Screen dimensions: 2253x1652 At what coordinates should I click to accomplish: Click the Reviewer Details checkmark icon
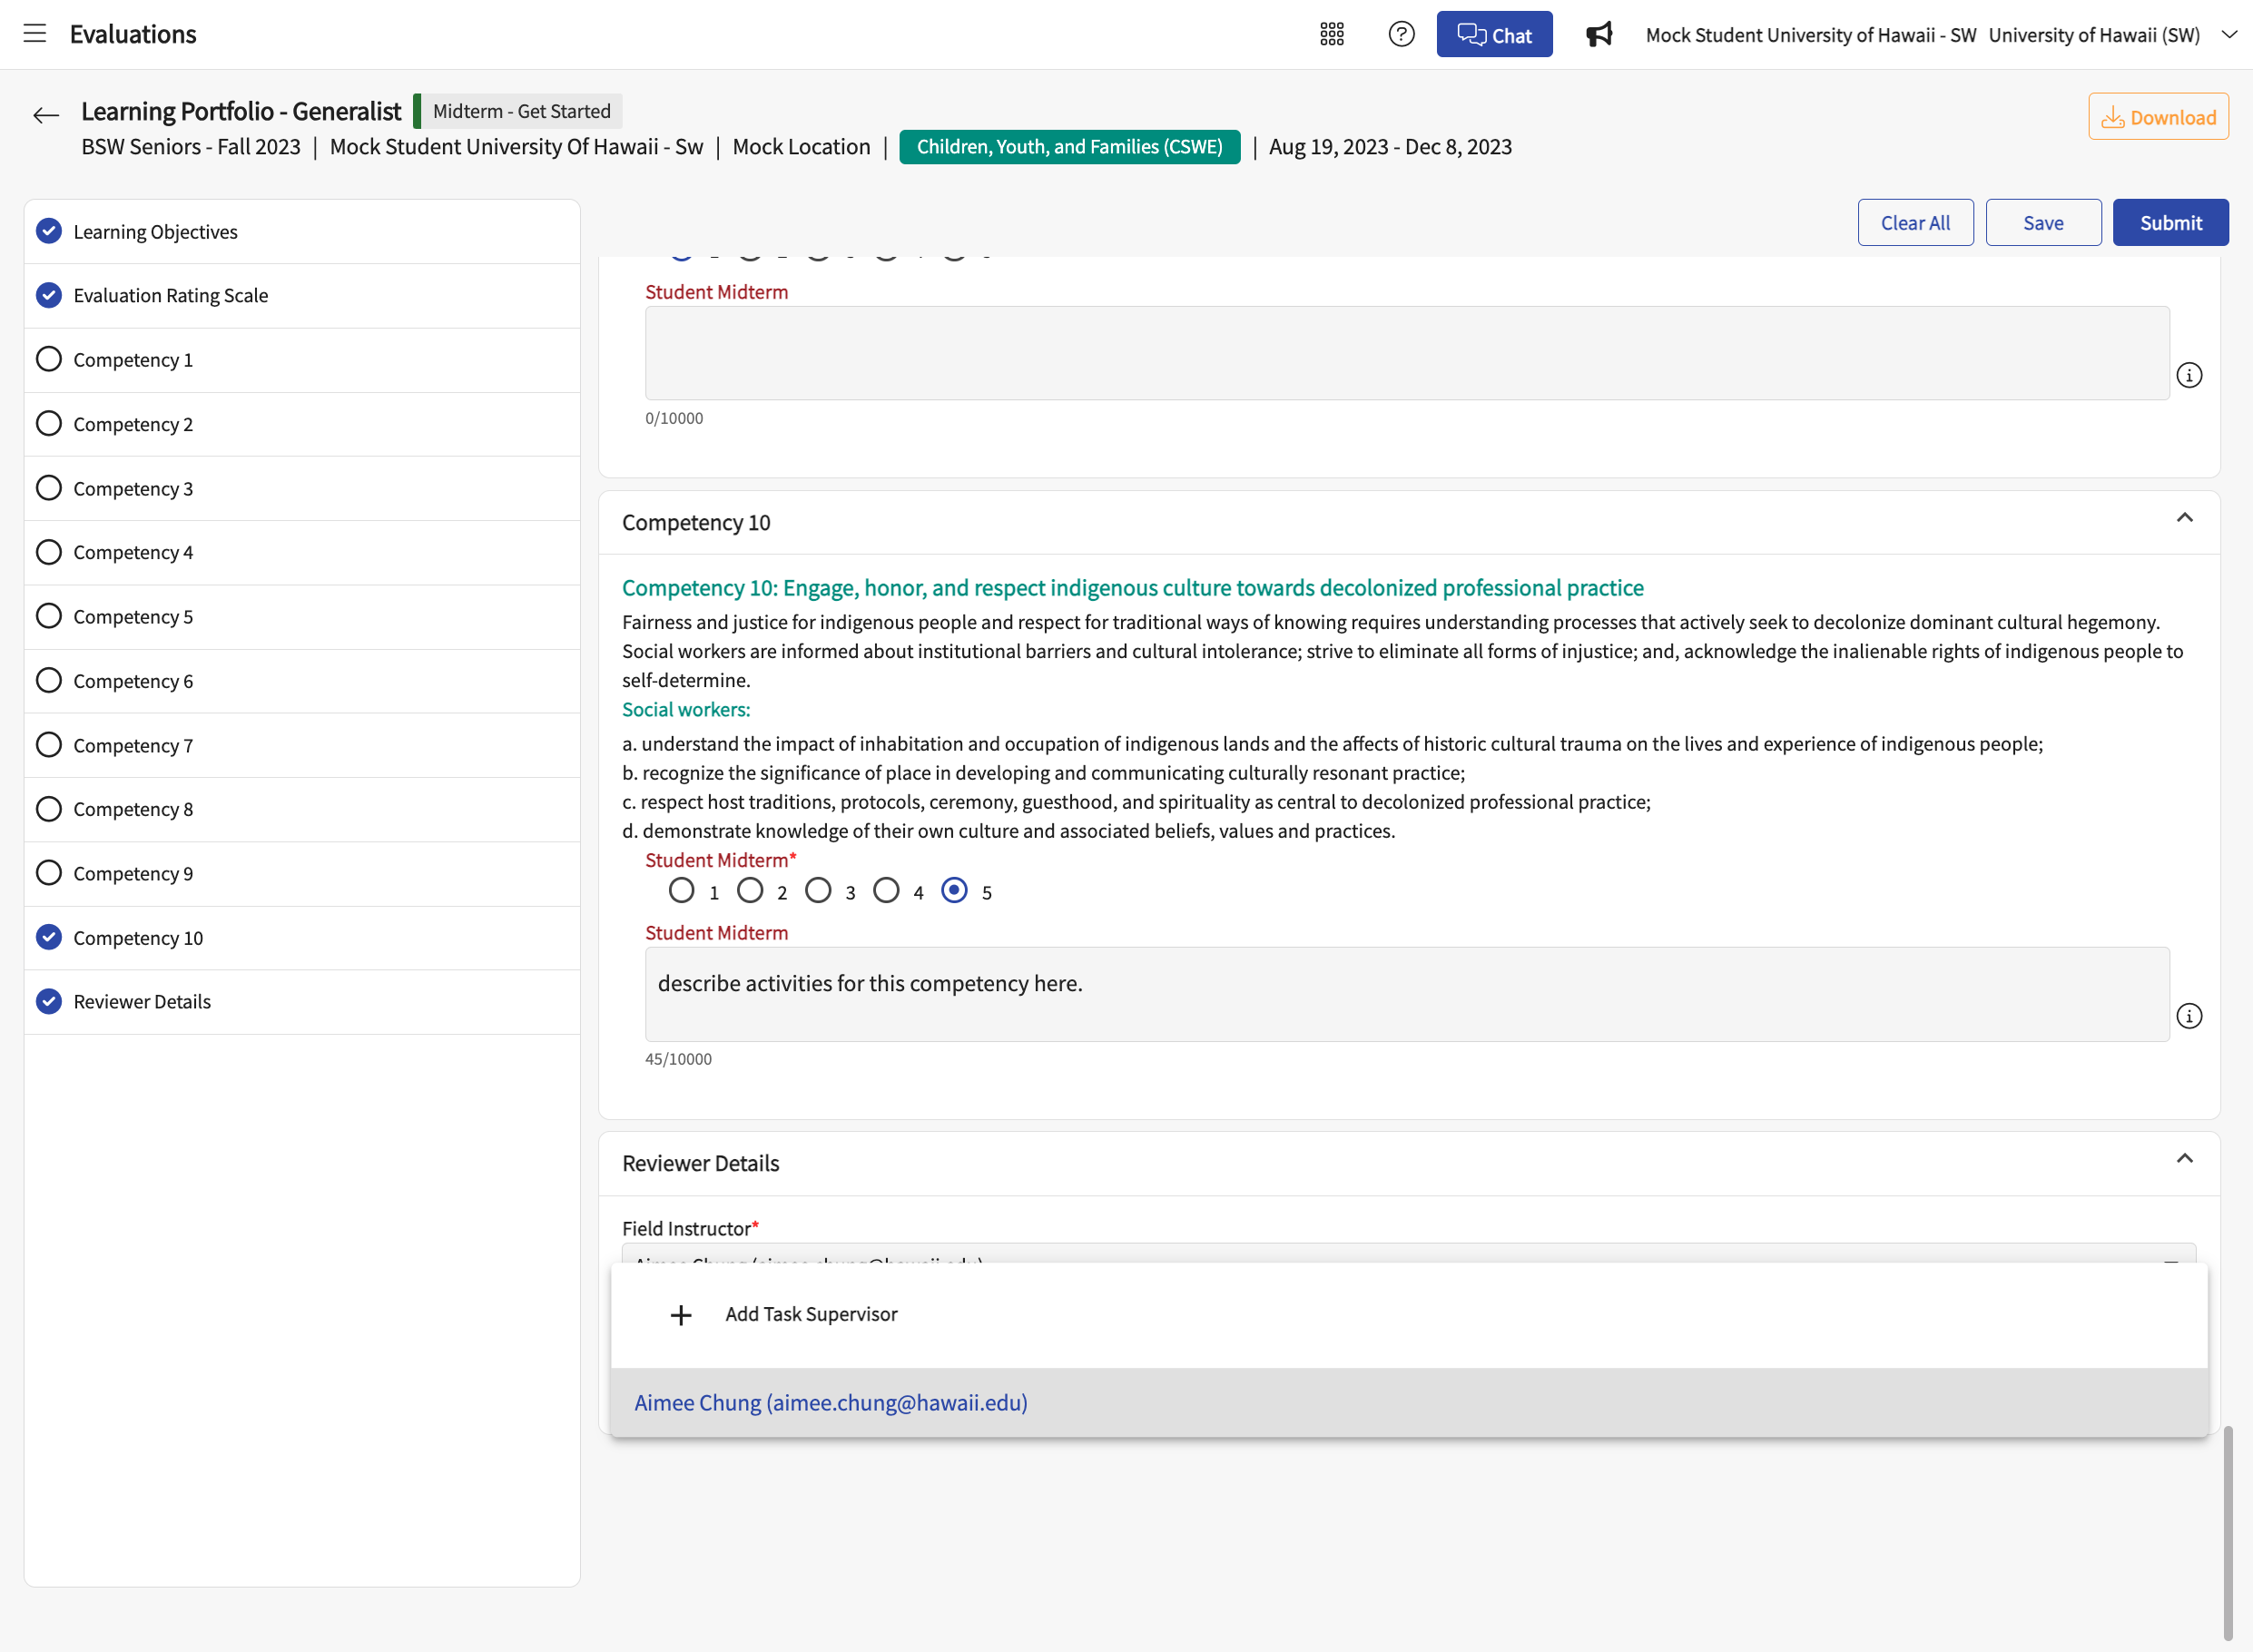[49, 1001]
